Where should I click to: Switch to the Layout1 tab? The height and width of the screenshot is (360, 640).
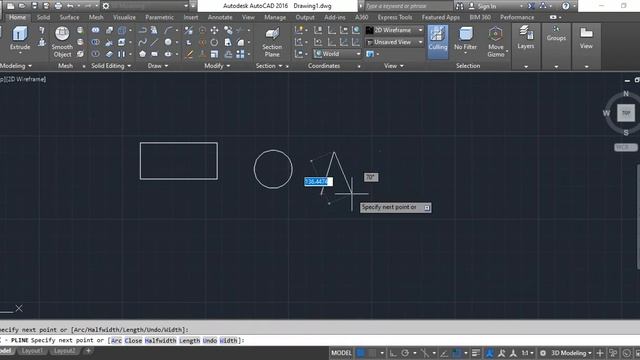tap(32, 351)
